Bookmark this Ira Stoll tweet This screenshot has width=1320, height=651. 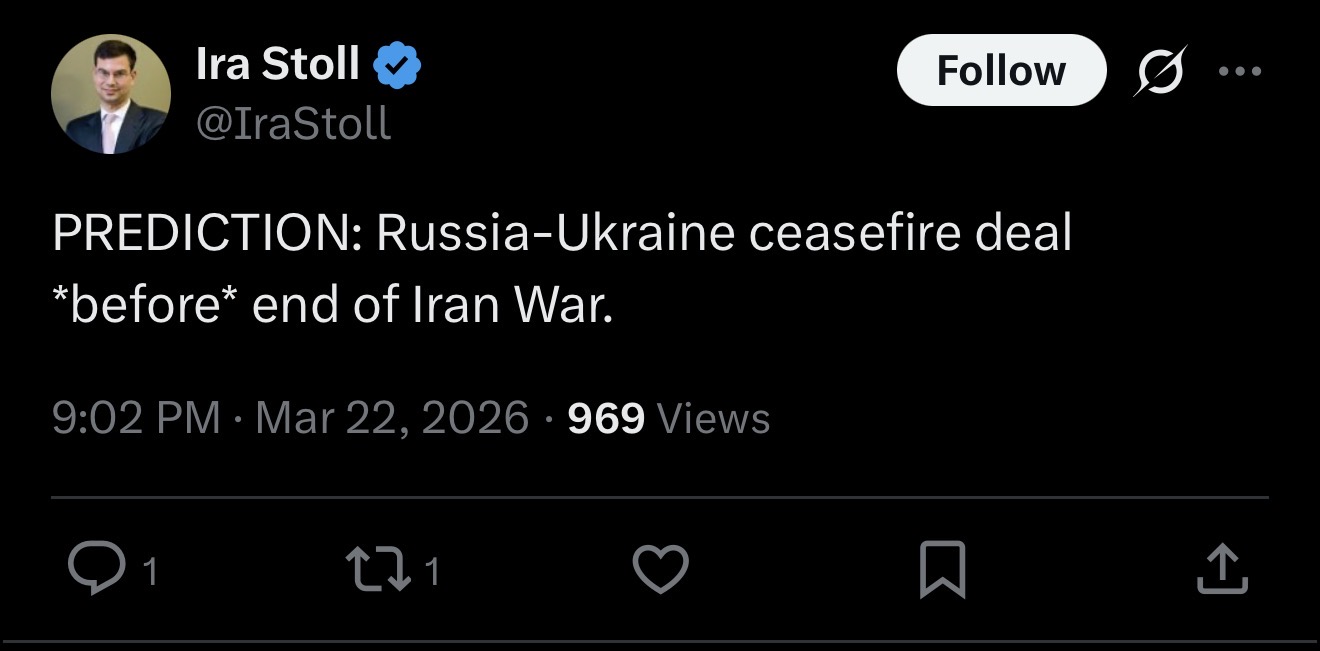pyautogui.click(x=941, y=569)
